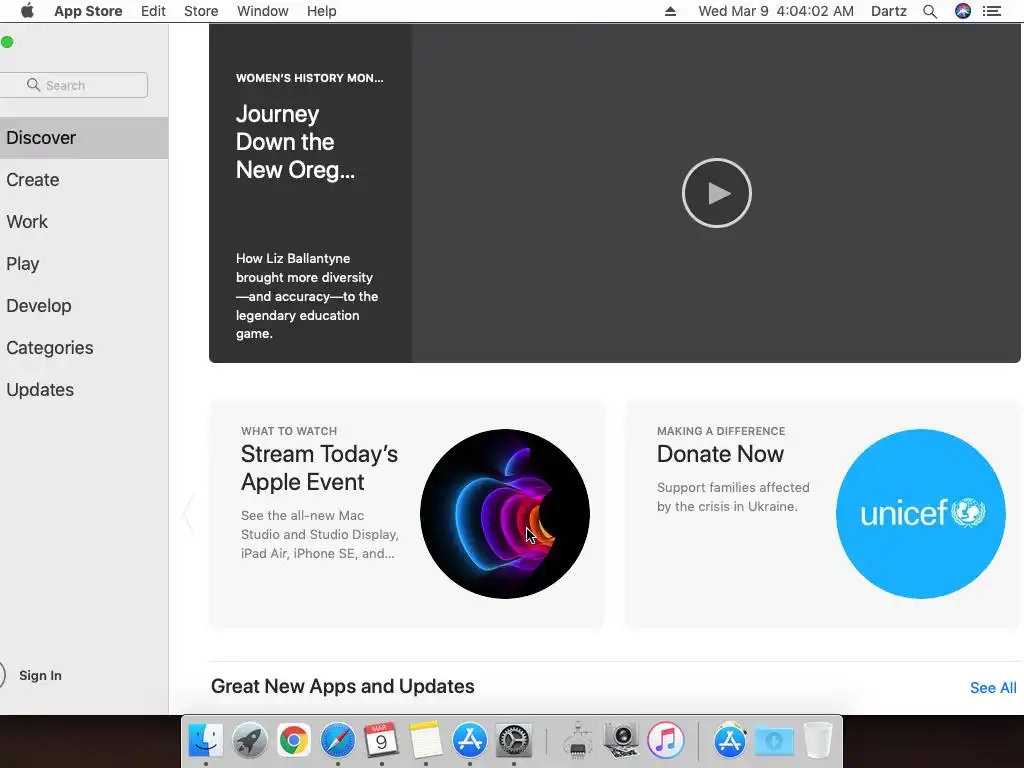Open System Information chip icon in Dock

[577, 740]
